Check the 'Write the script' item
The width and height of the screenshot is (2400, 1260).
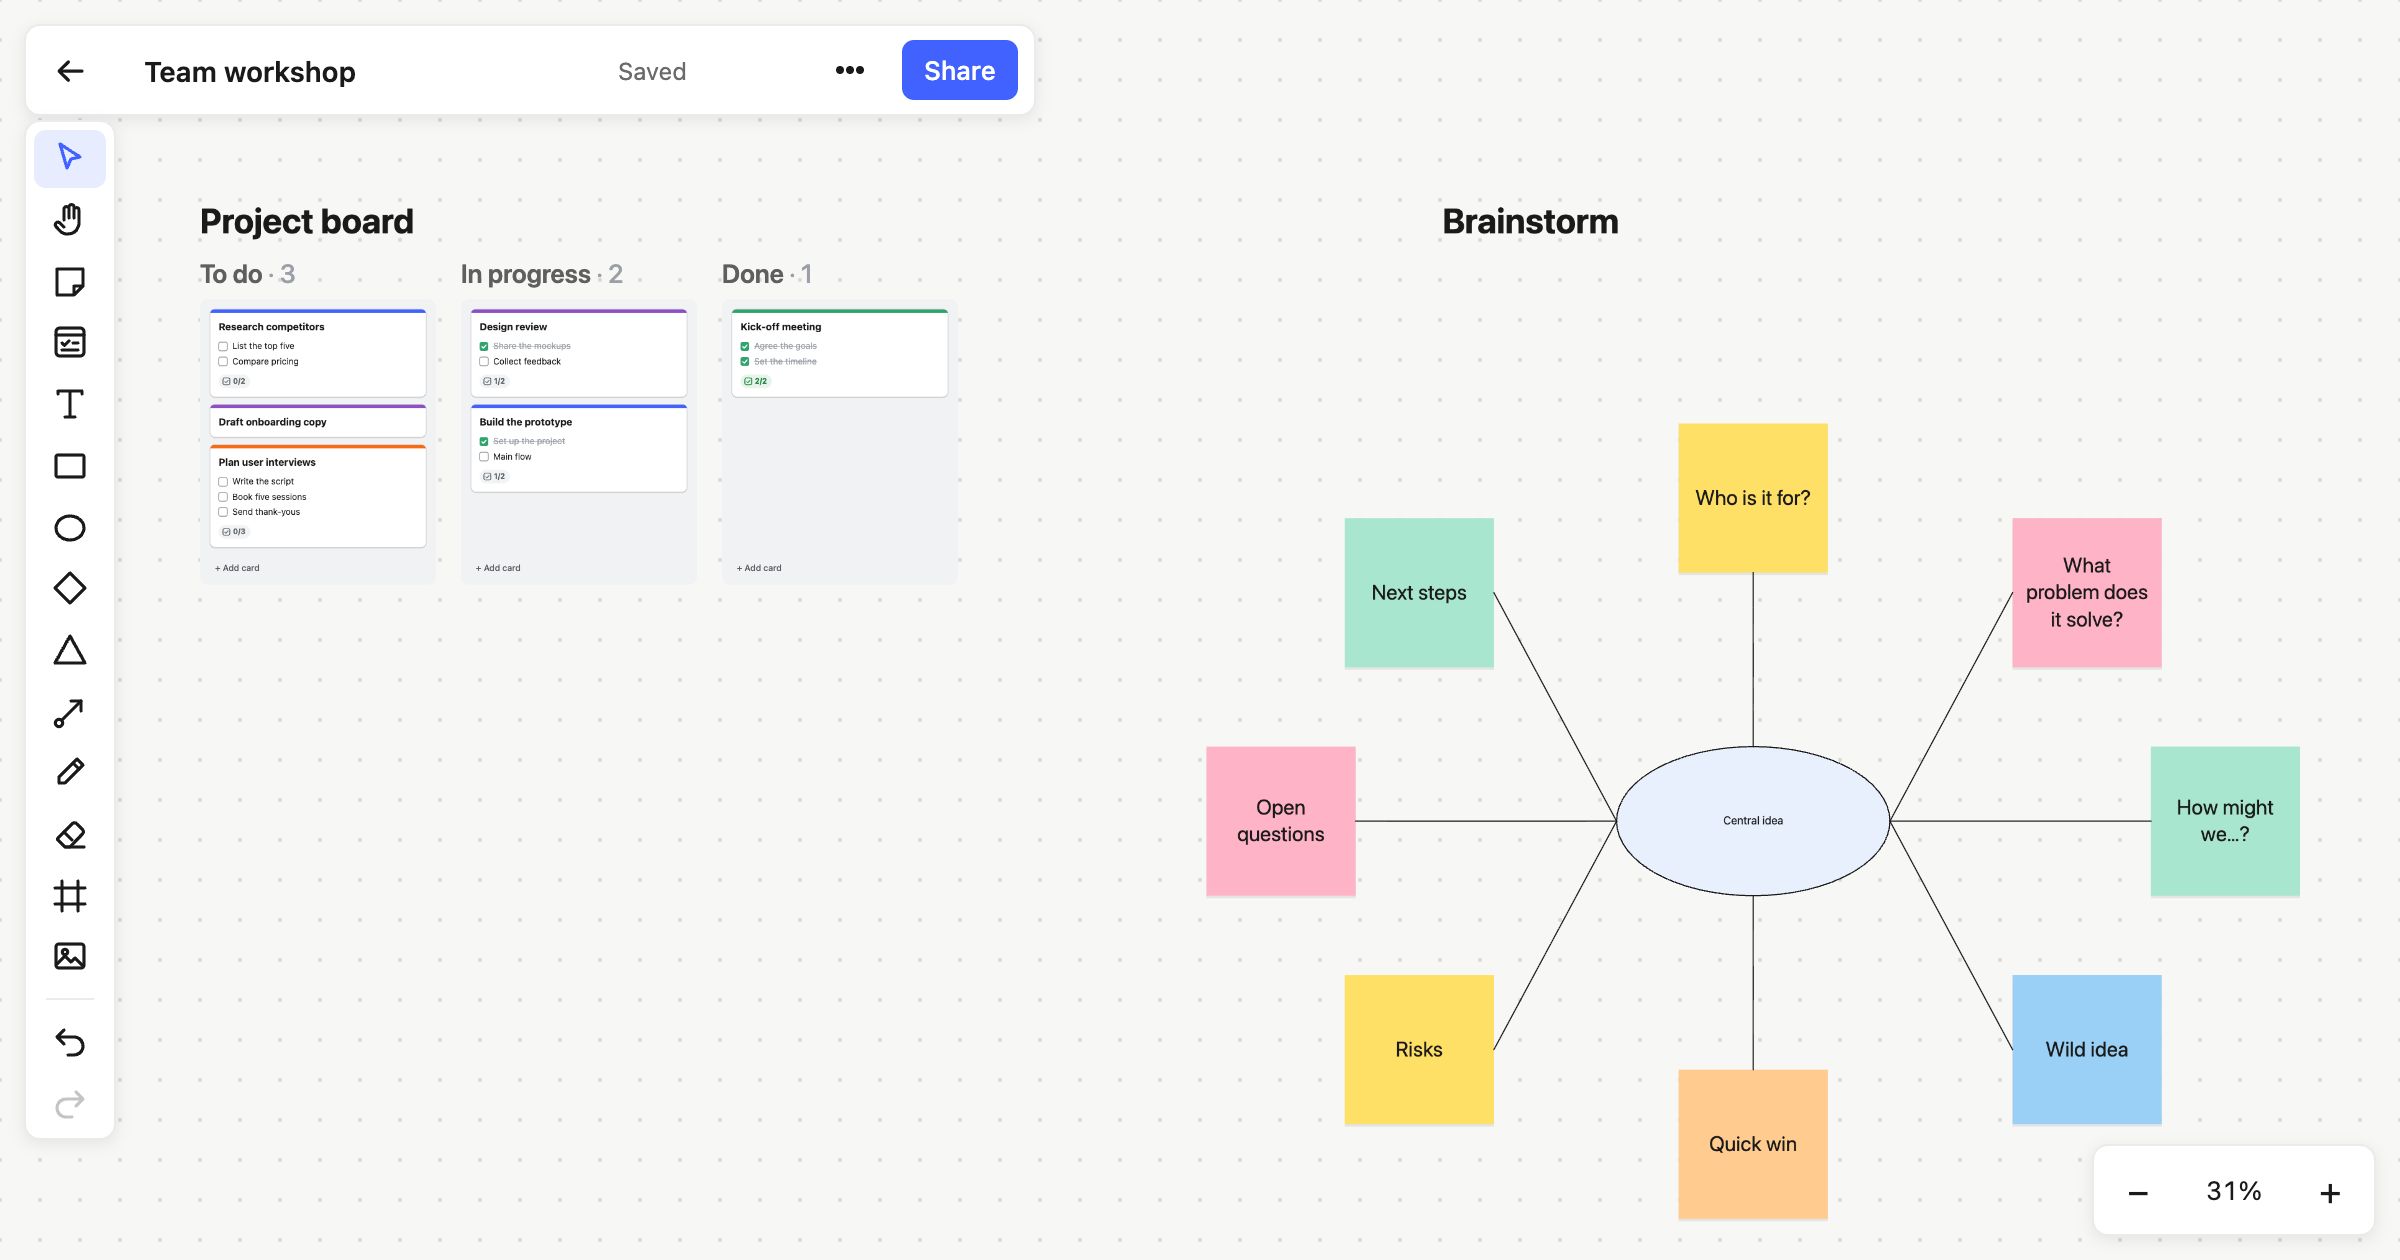pos(223,482)
